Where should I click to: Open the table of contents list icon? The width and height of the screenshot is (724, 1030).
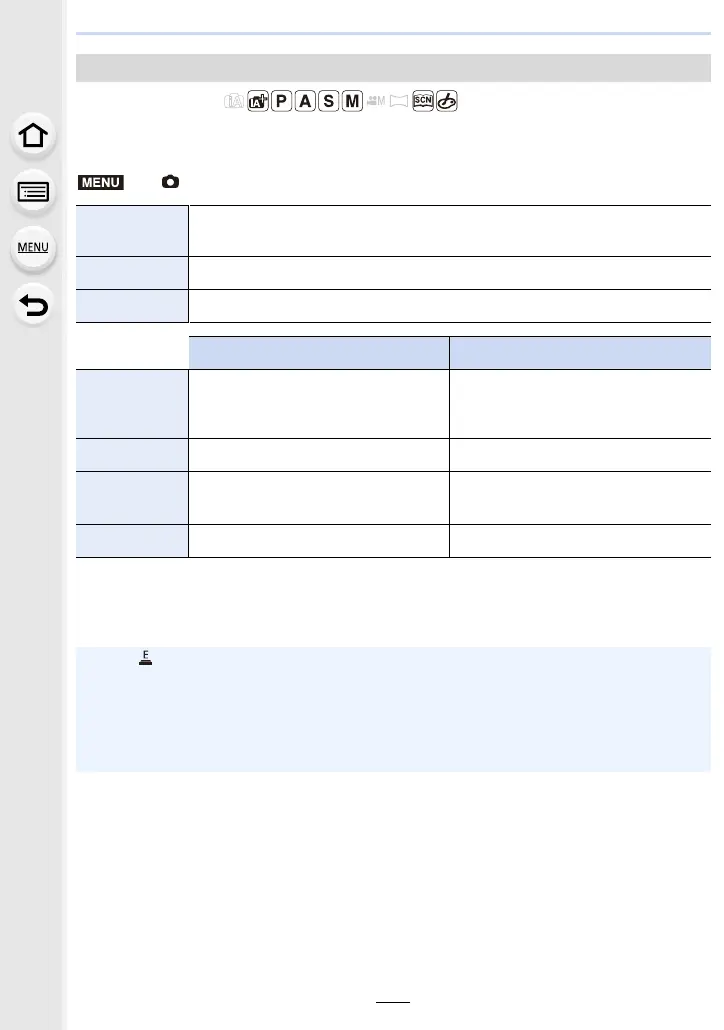33,192
